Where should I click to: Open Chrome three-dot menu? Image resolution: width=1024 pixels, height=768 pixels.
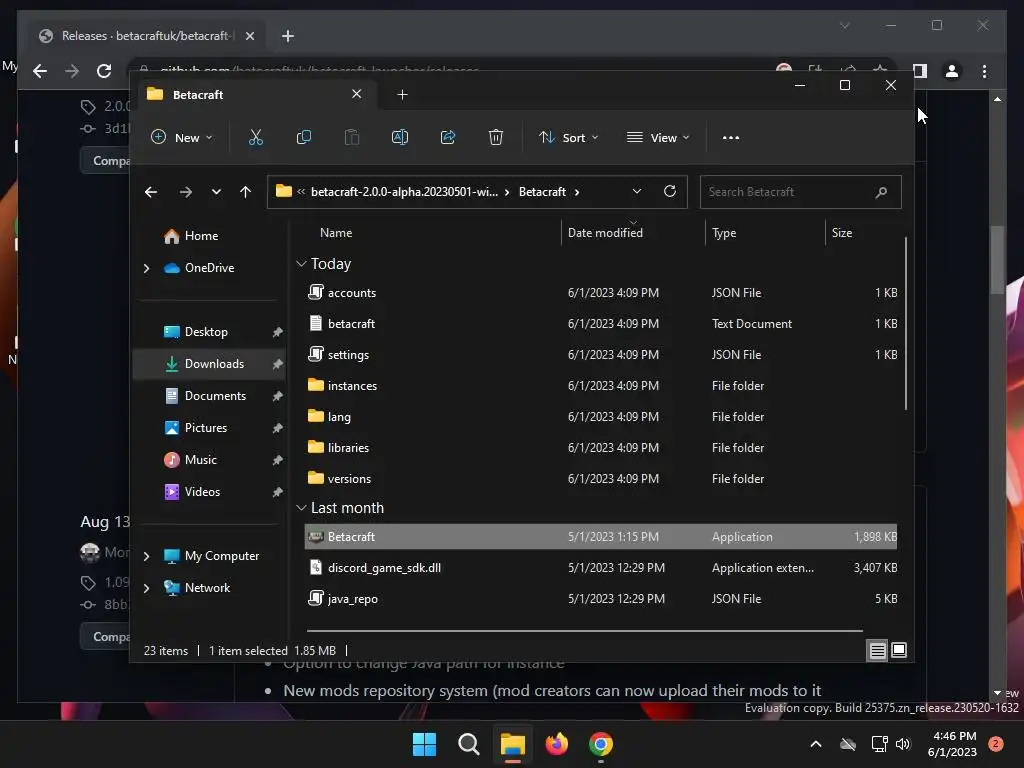[x=984, y=71]
